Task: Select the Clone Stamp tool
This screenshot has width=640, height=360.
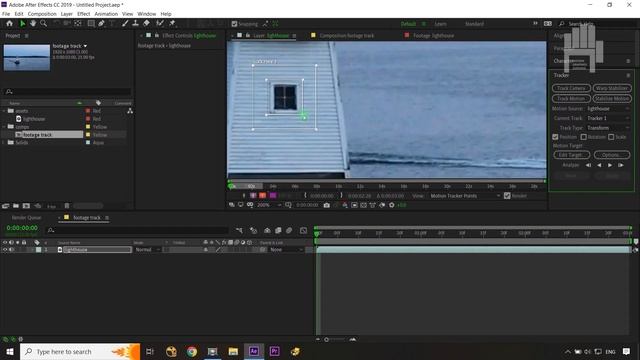Action: point(136,24)
